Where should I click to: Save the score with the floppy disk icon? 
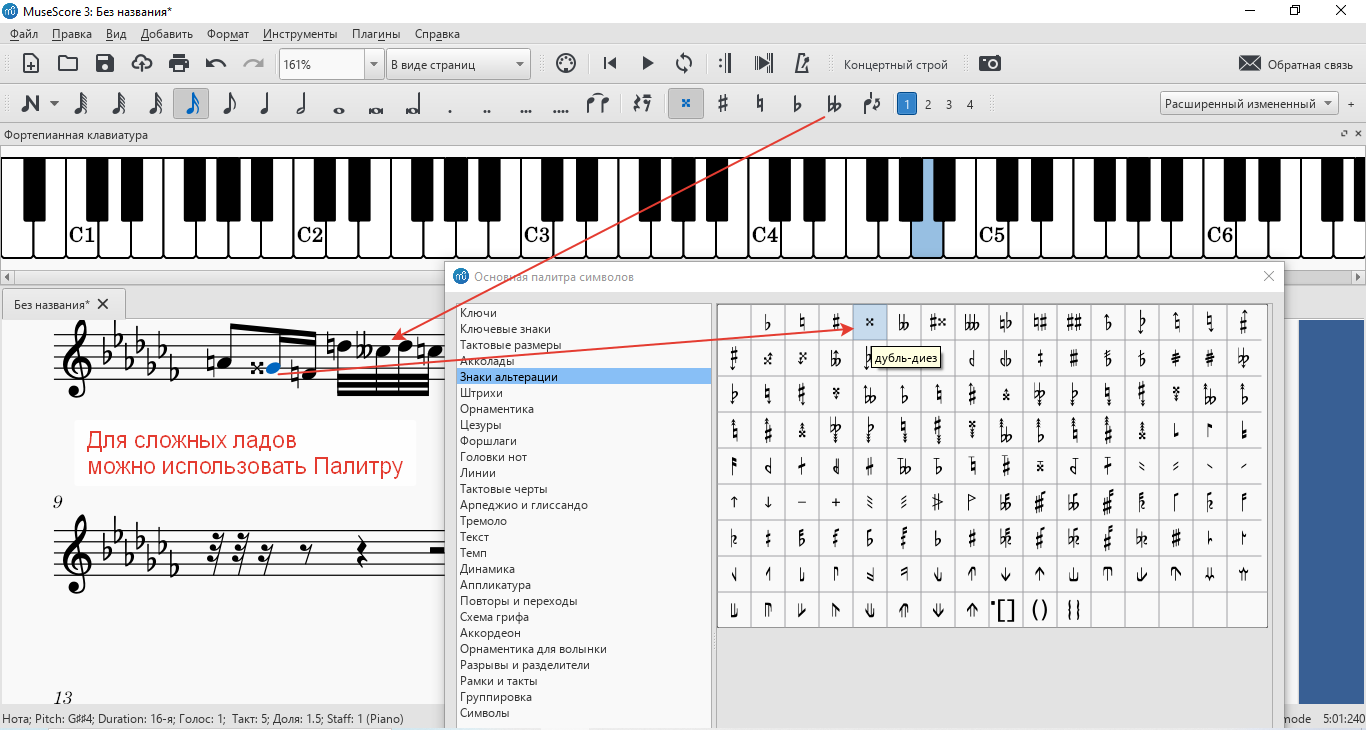(x=105, y=64)
